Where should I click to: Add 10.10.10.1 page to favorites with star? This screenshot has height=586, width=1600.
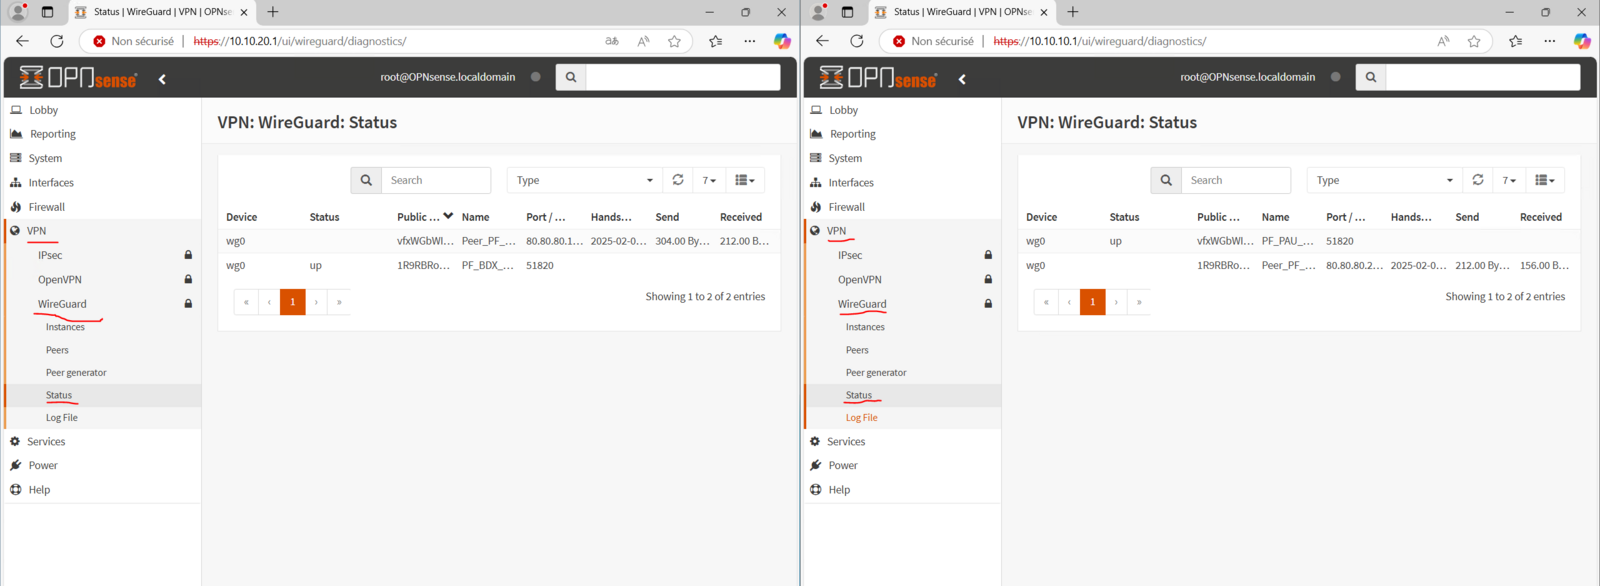click(1473, 41)
